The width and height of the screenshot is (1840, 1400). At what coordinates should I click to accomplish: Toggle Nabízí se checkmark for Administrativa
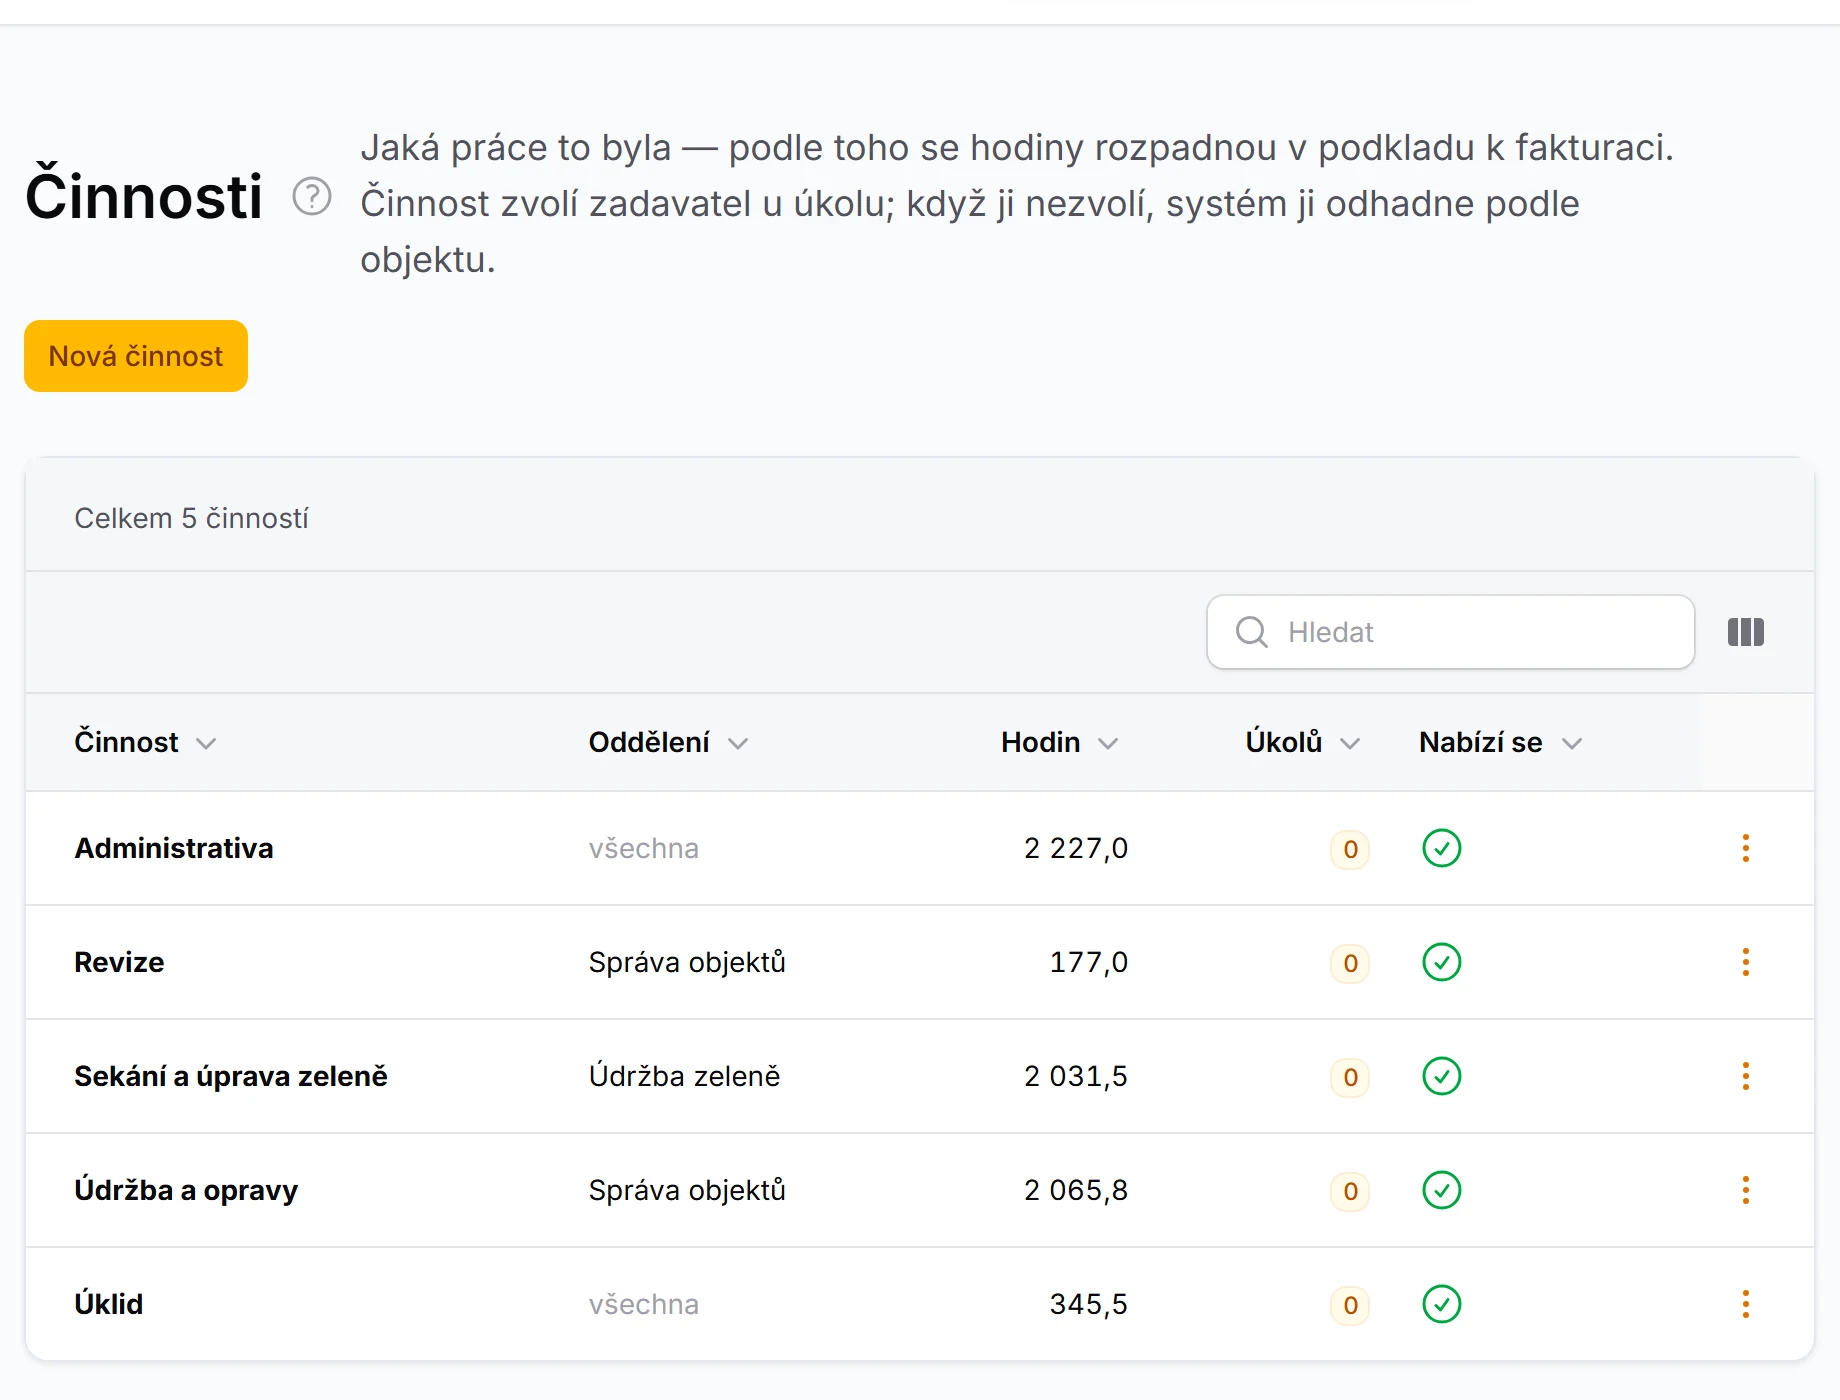click(1442, 848)
